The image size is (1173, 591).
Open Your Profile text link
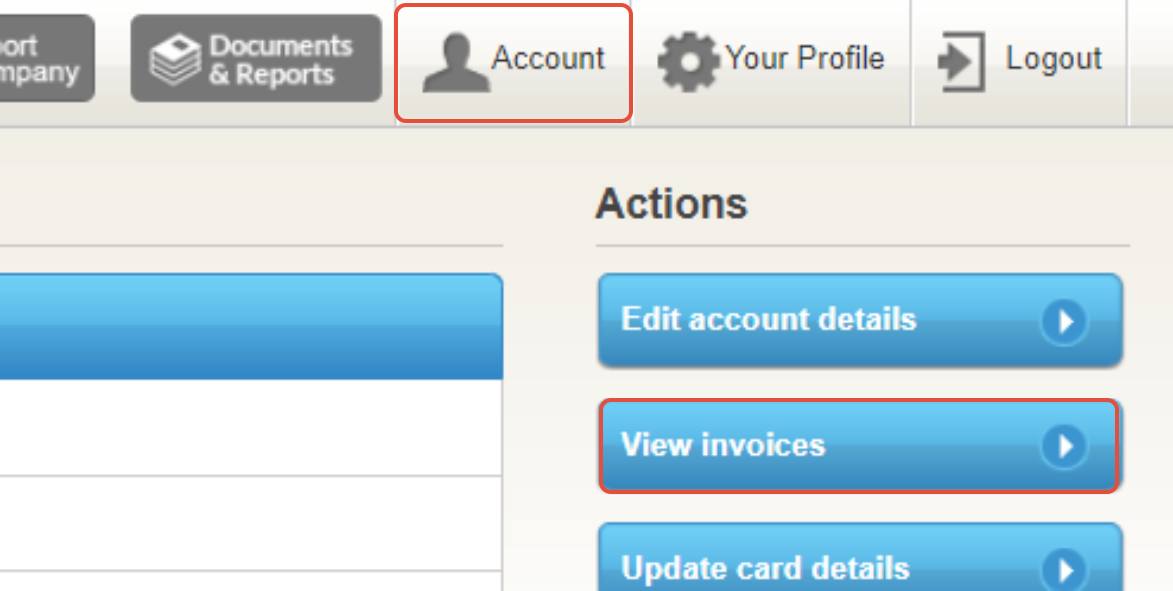[804, 58]
